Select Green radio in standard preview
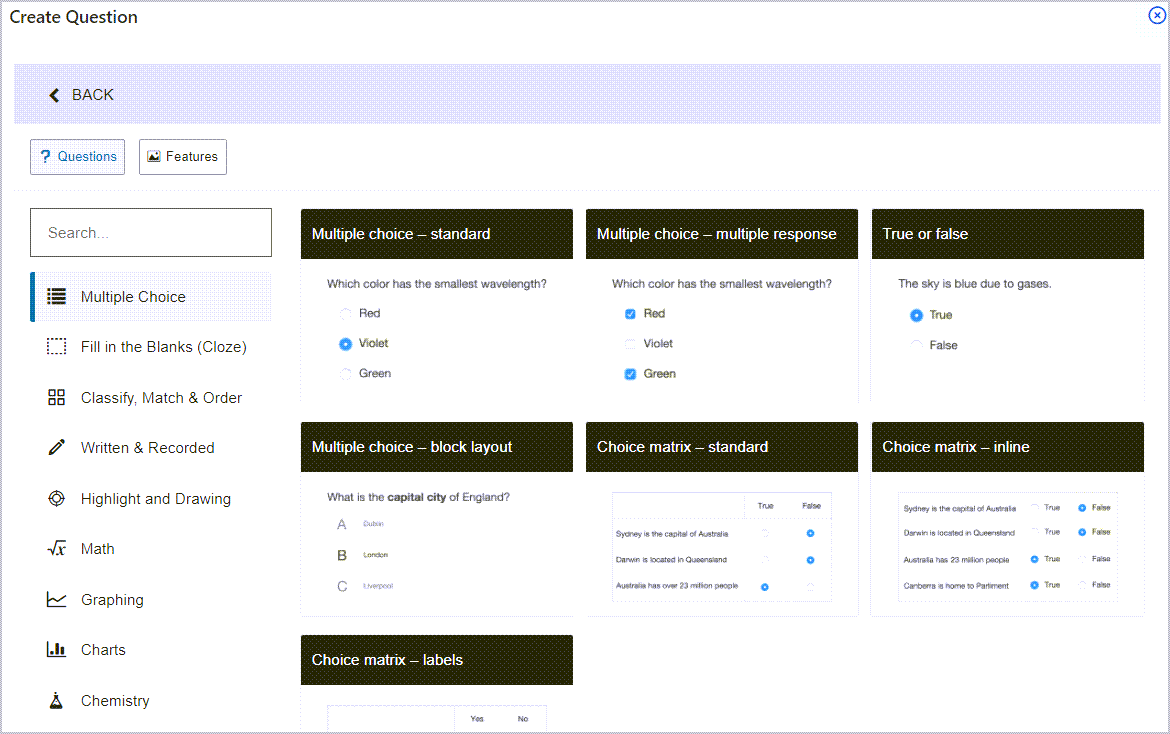Screen dimensions: 1170x734 345,374
